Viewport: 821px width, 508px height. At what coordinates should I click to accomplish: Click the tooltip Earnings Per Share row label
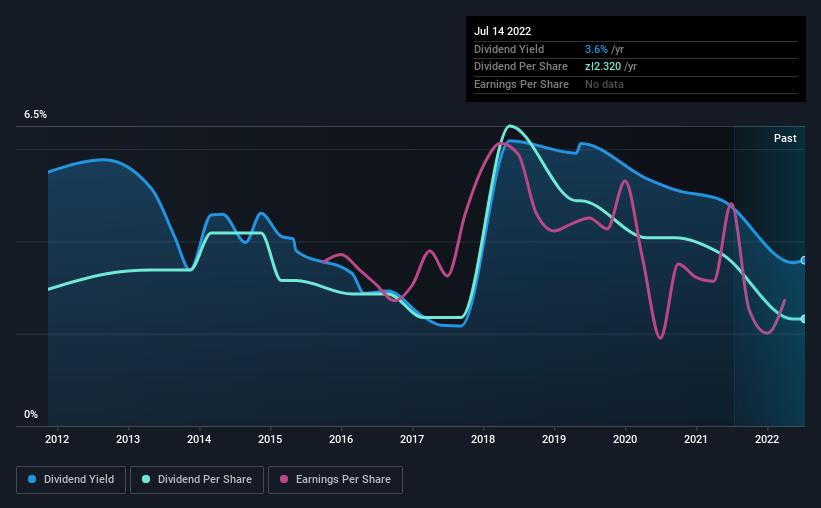(x=522, y=84)
